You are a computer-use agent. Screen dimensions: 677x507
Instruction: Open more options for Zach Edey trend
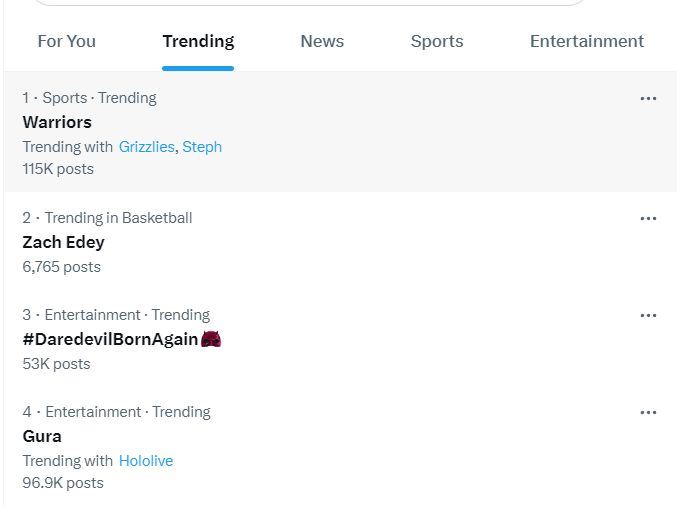pyautogui.click(x=648, y=219)
